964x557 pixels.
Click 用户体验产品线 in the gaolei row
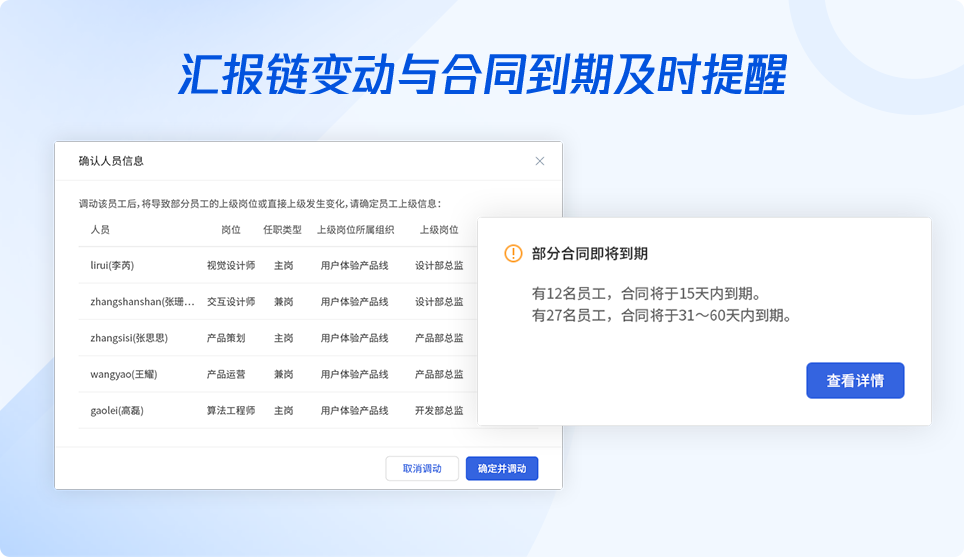[354, 411]
